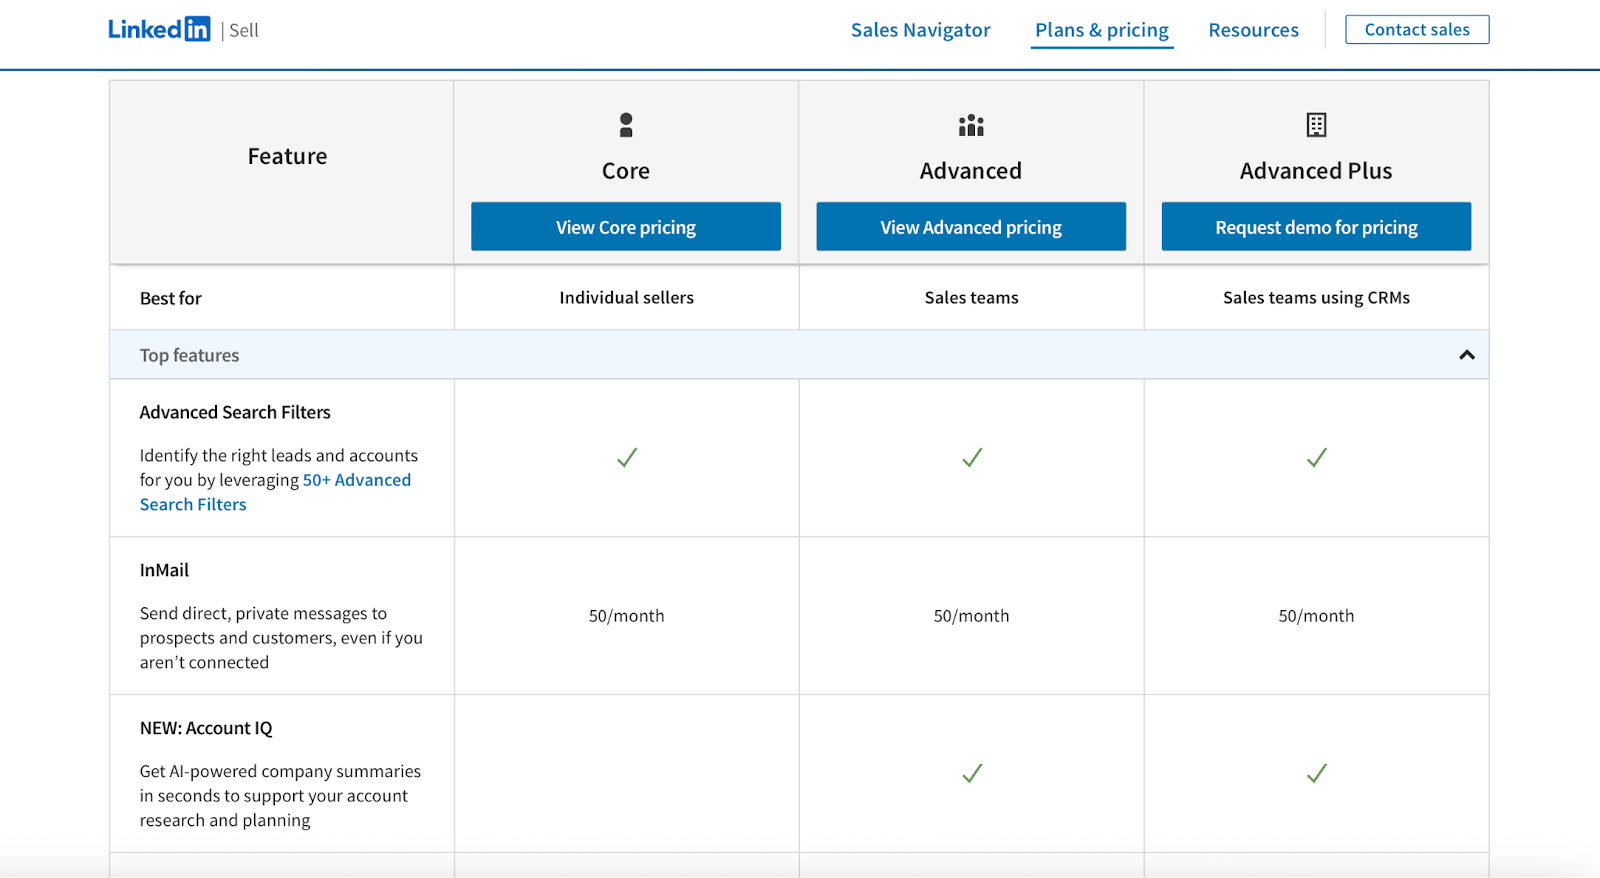Open the Sales Navigator menu item
Image resolution: width=1600 pixels, height=878 pixels.
click(920, 30)
